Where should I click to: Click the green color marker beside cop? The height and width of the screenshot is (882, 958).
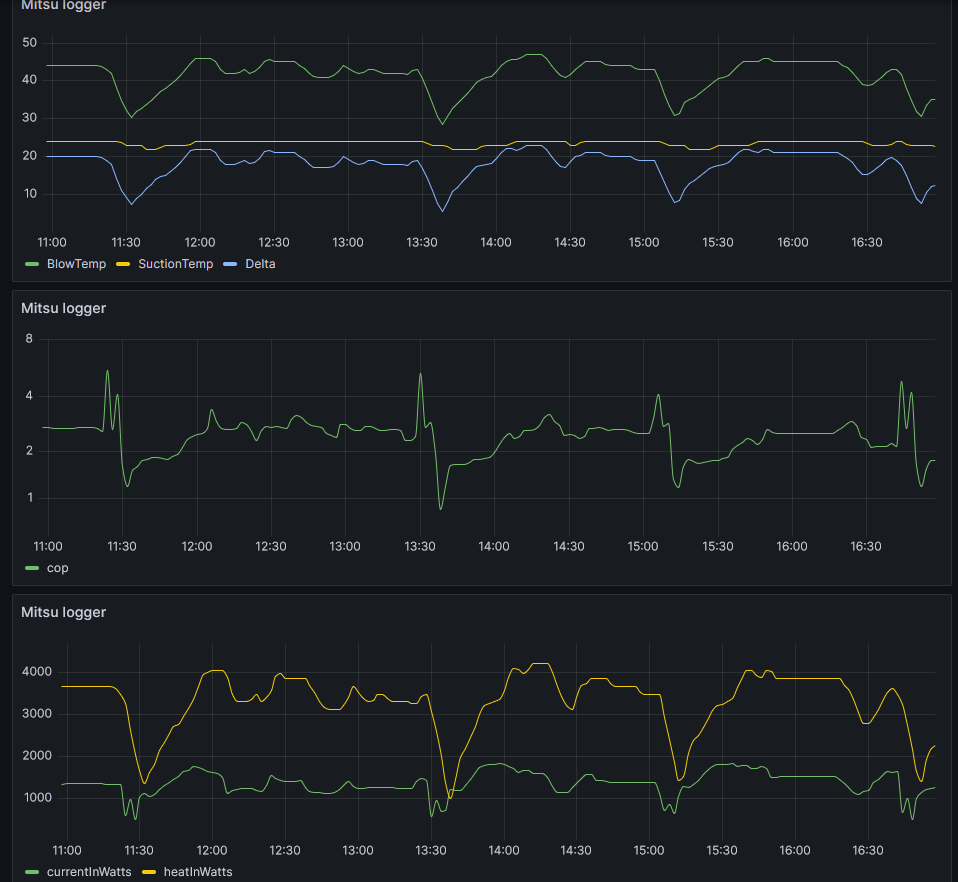(30, 568)
